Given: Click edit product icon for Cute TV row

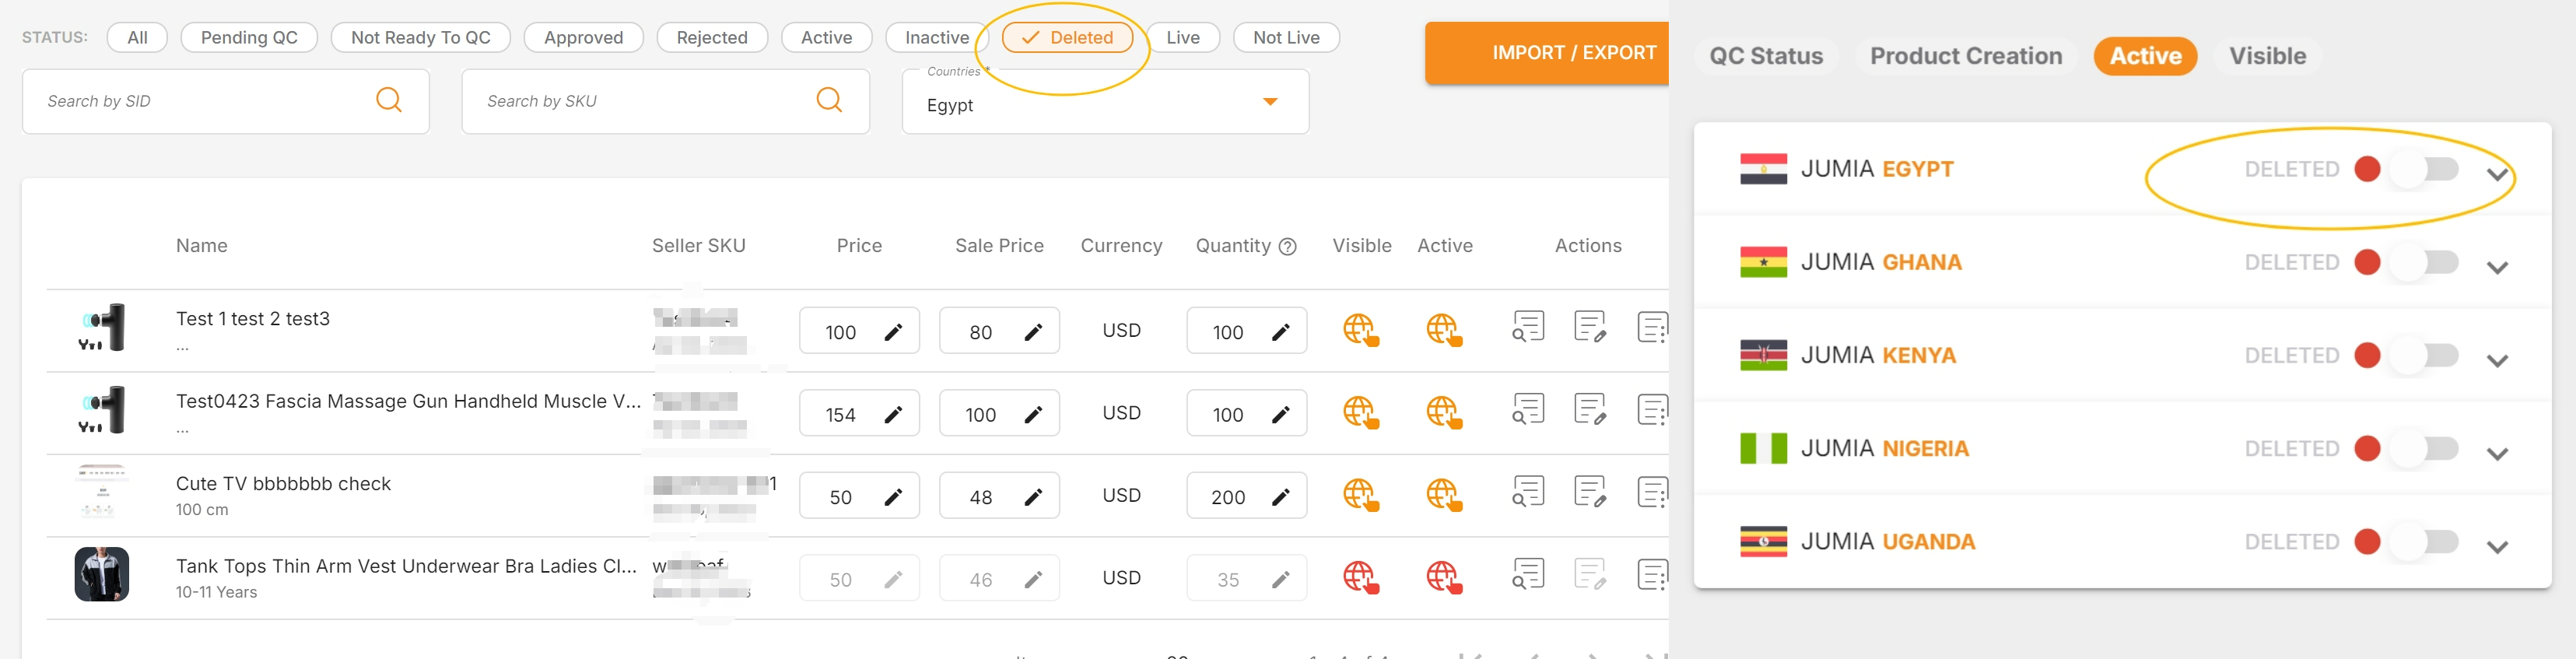Looking at the screenshot, I should 1589,493.
